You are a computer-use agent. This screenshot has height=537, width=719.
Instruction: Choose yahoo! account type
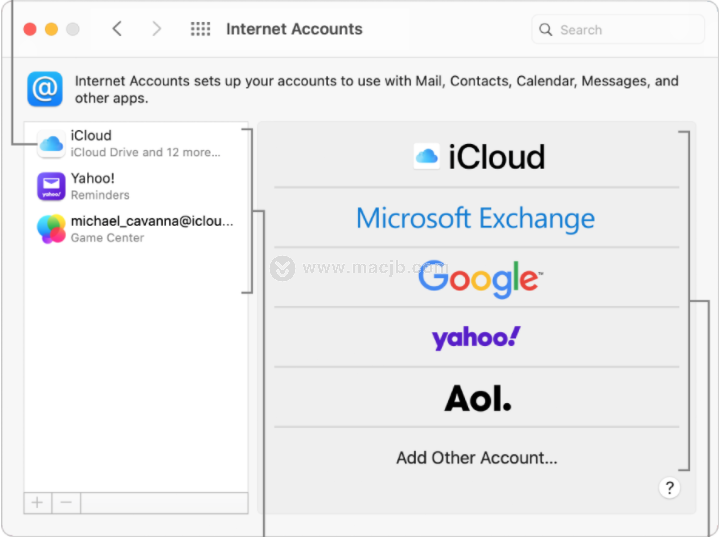click(476, 338)
